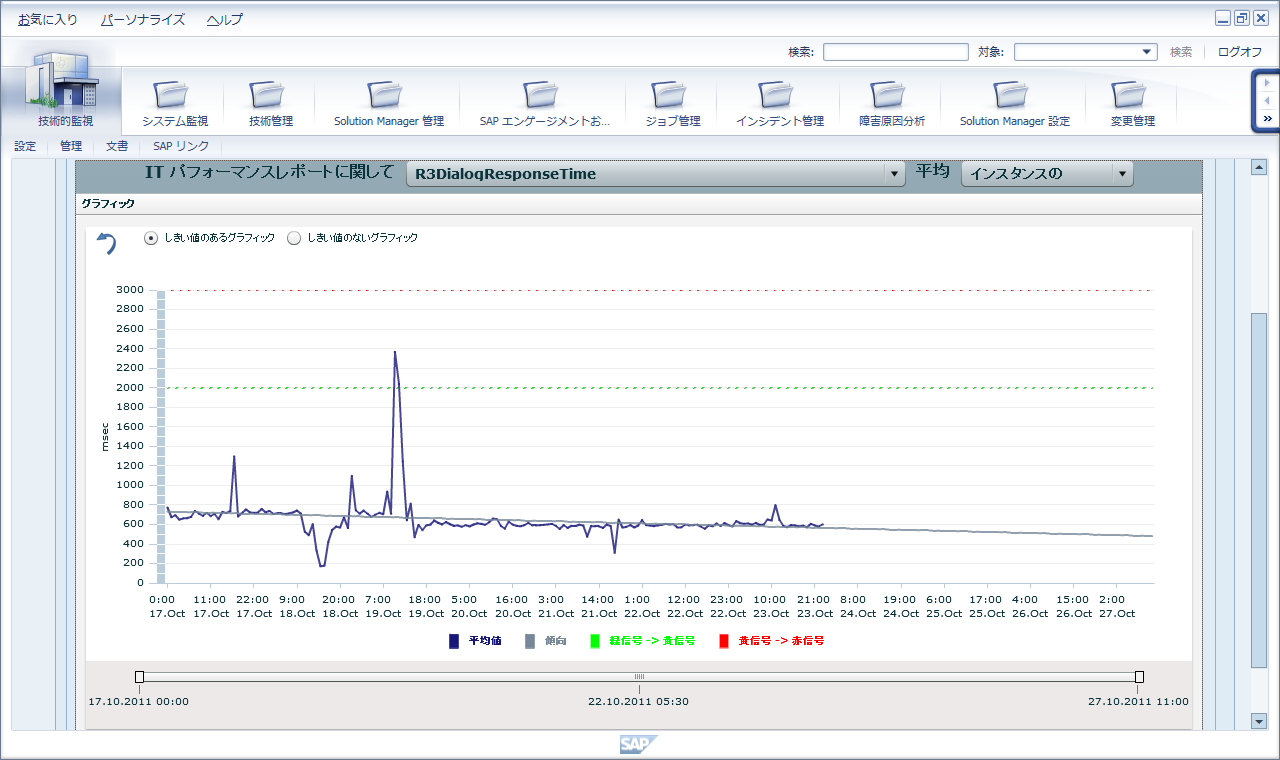
Task: Click the scroll down arrow of the vertical scrollbar
Action: [x=1260, y=721]
